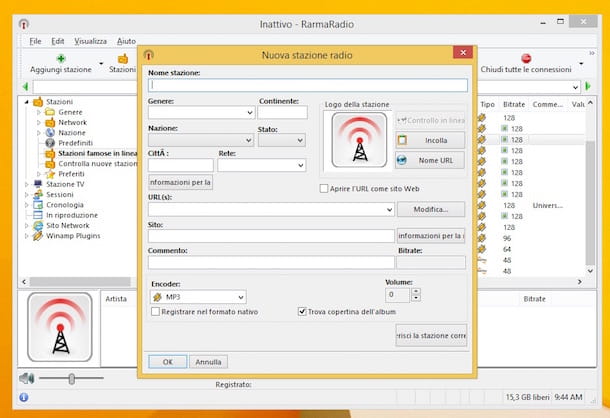Viewport: 610px width, 418px height.
Task: Click the Bitrate column header in station list
Action: click(514, 104)
